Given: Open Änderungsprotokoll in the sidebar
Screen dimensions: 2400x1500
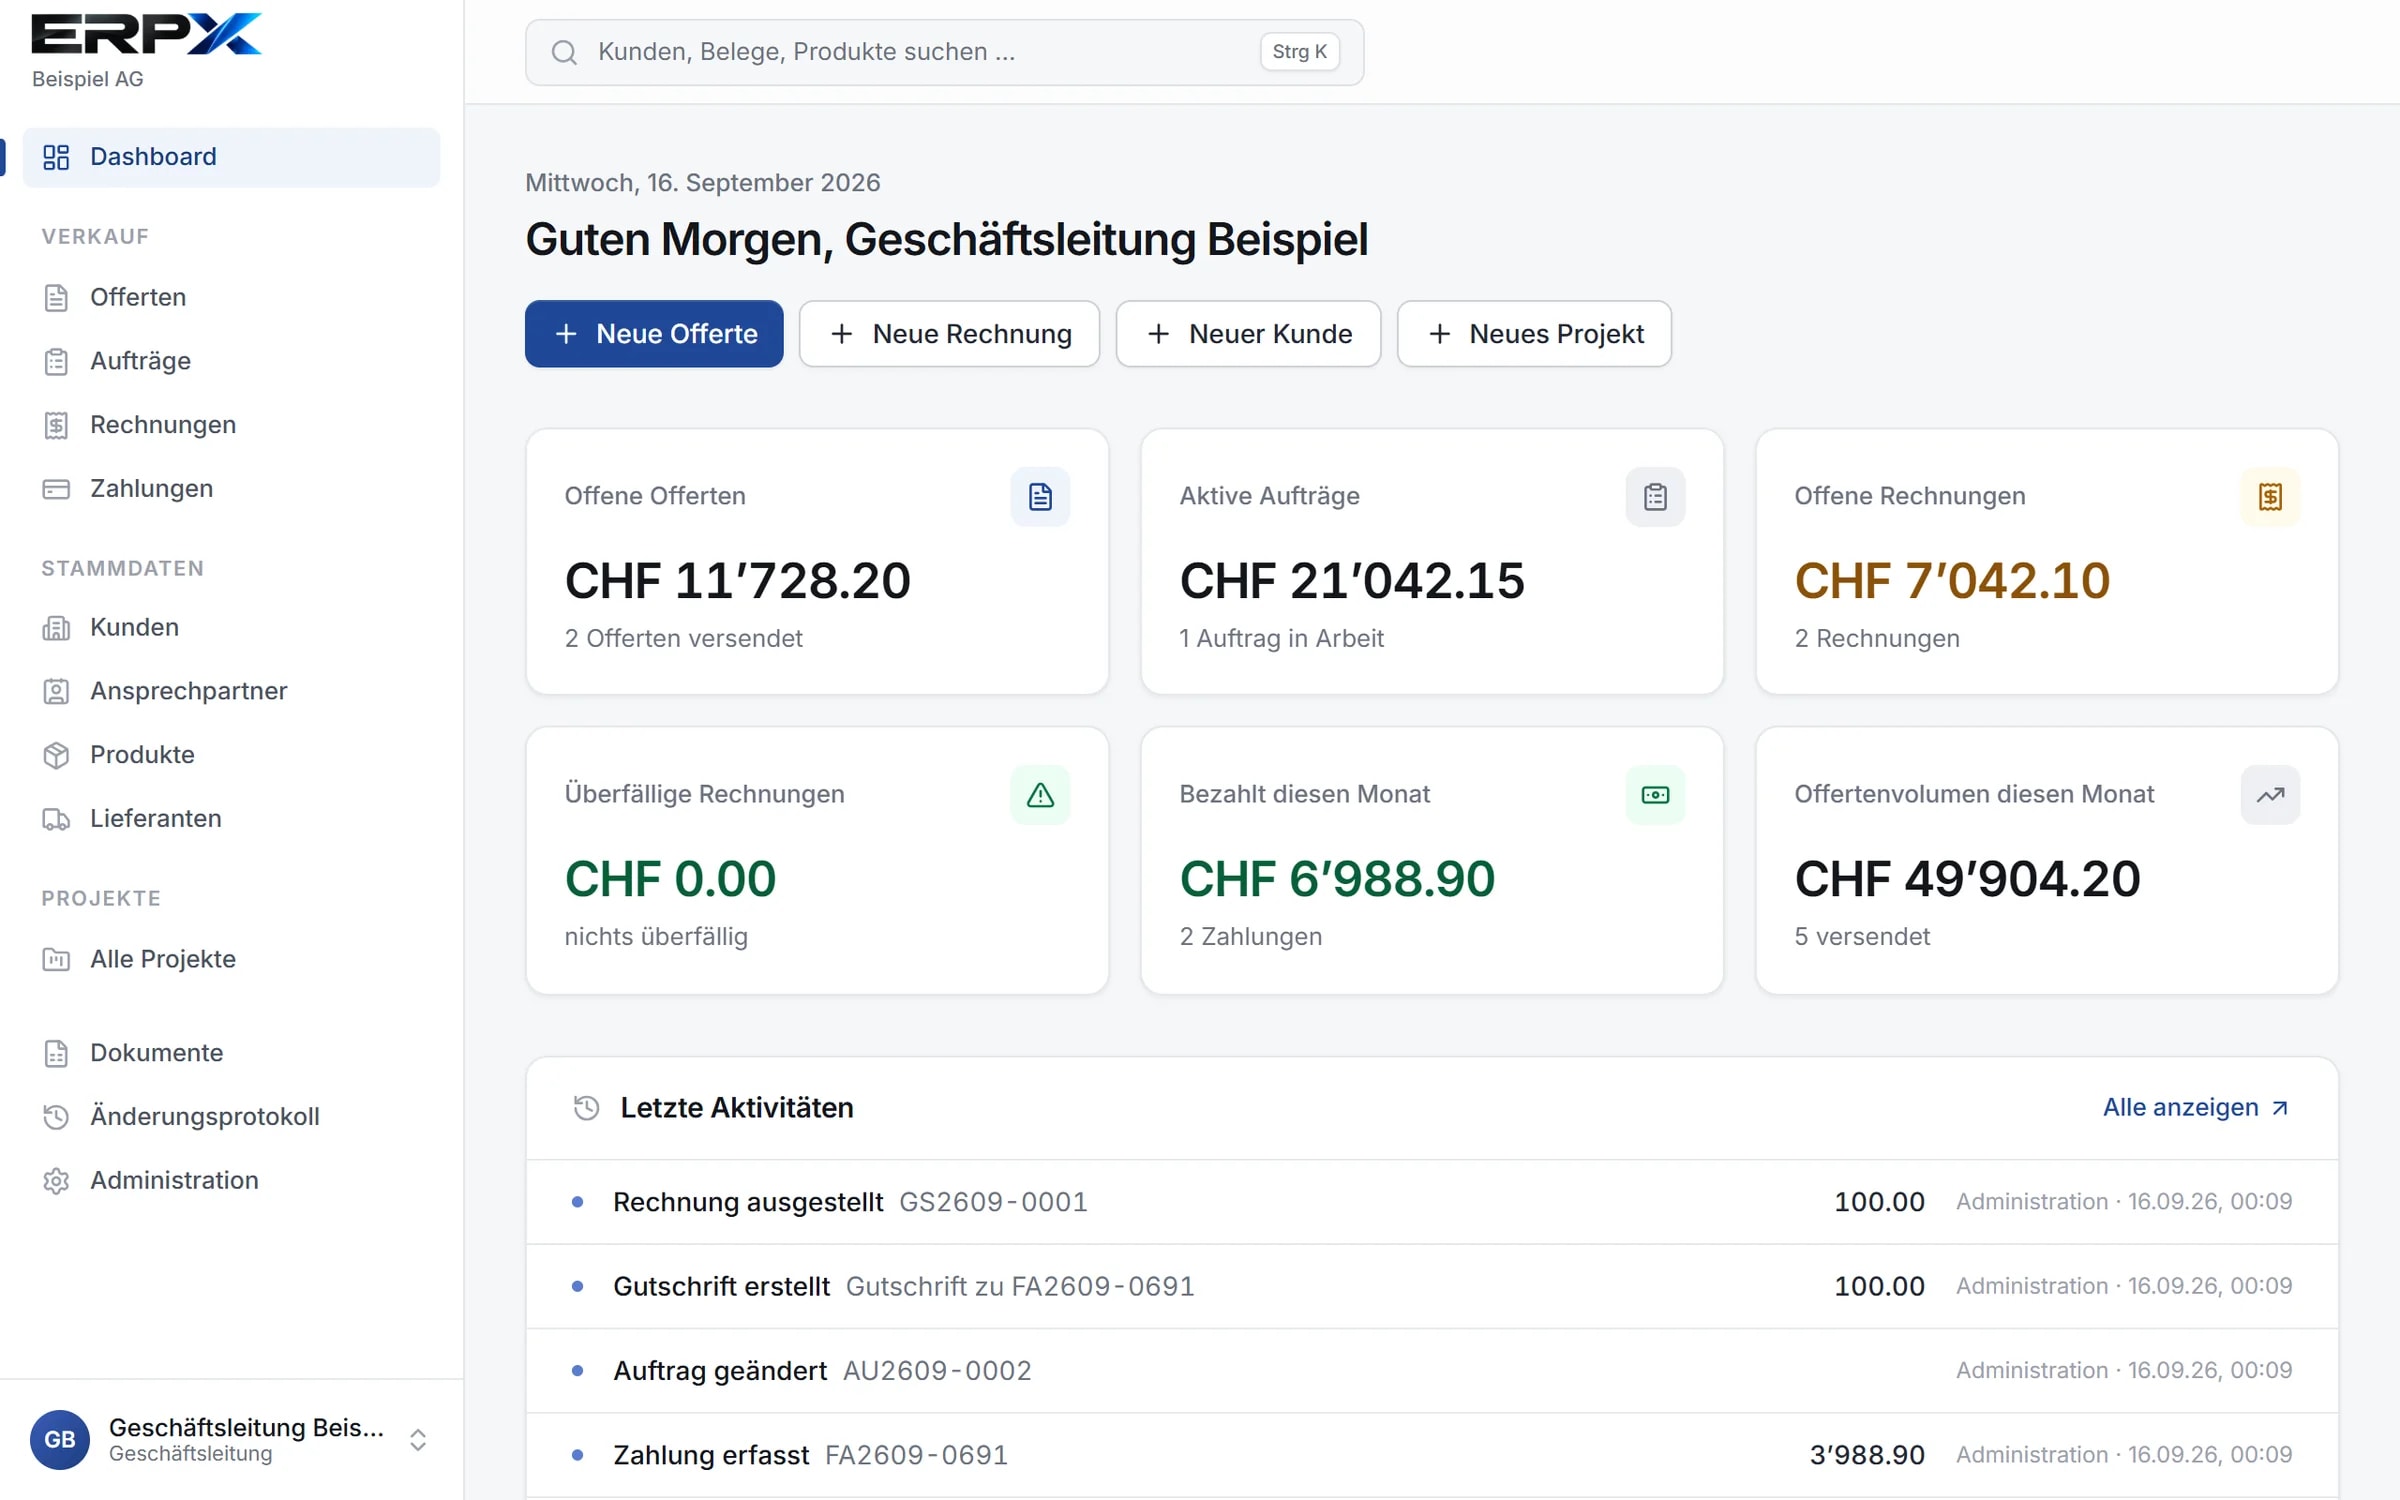Looking at the screenshot, I should click(231, 1117).
